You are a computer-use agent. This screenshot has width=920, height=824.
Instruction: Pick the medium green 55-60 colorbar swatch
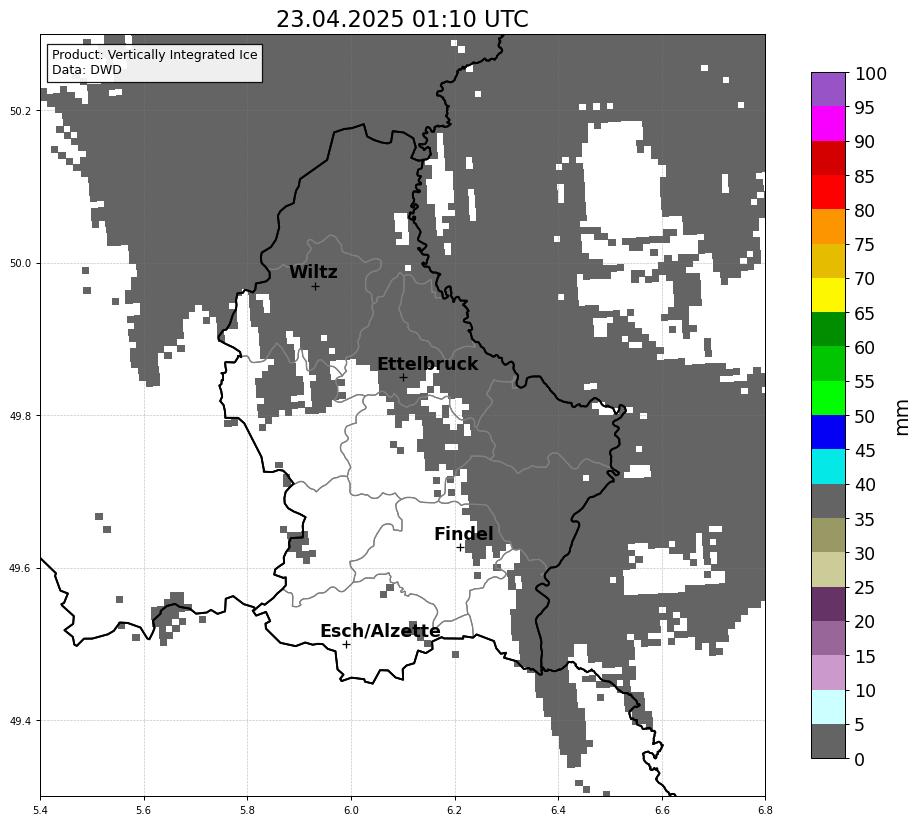pos(828,363)
